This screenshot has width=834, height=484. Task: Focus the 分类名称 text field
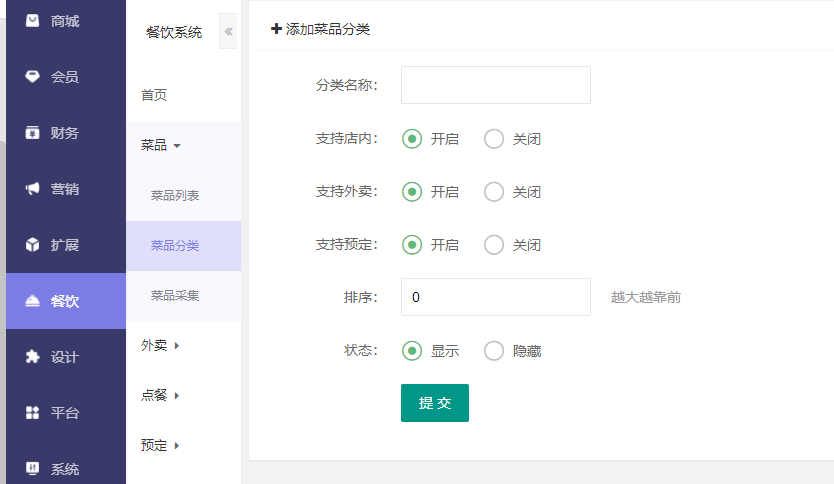[x=495, y=85]
